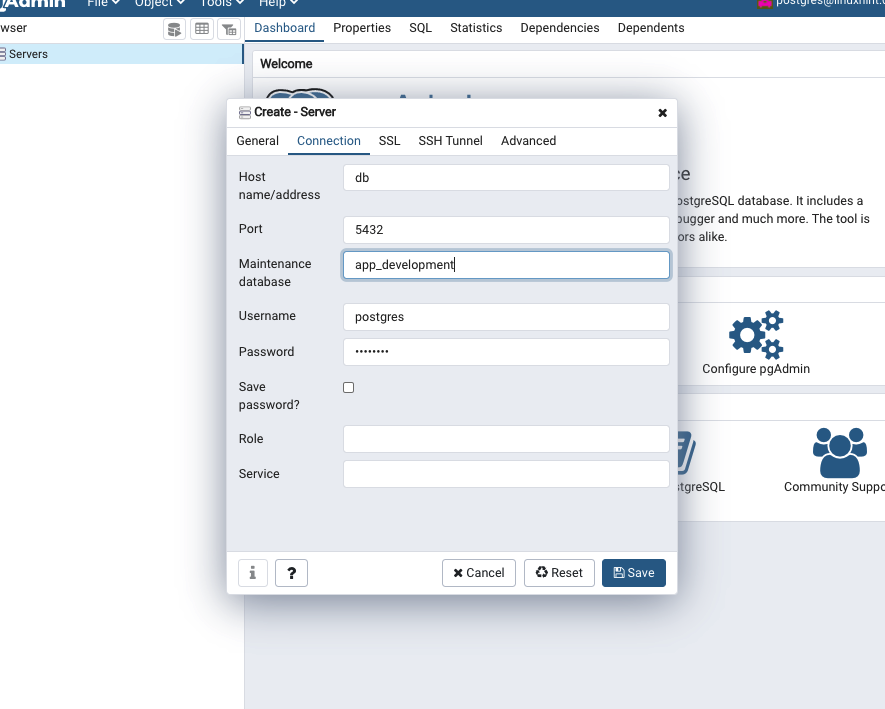
Task: Click into the Port field
Action: point(506,230)
